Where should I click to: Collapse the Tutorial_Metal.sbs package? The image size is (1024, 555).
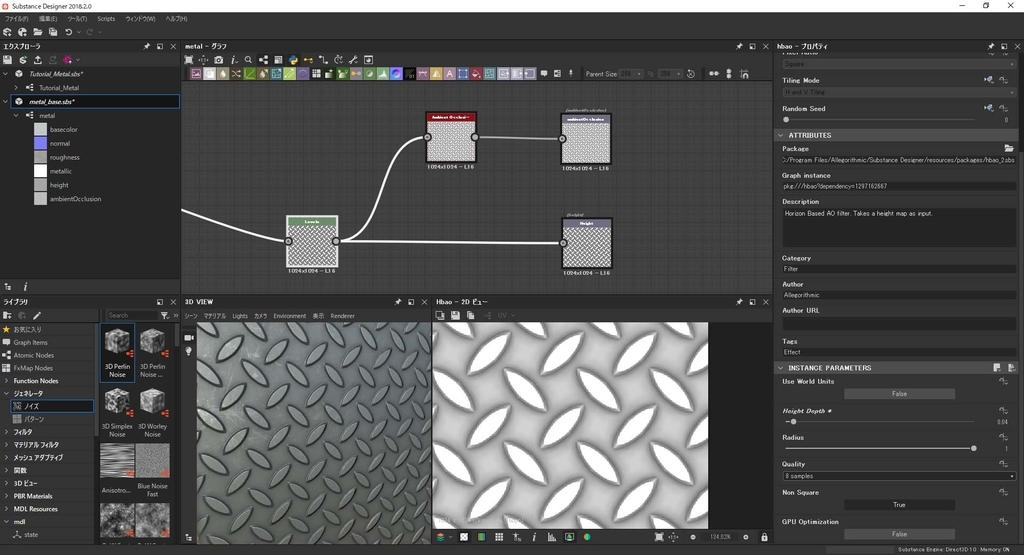click(6, 74)
